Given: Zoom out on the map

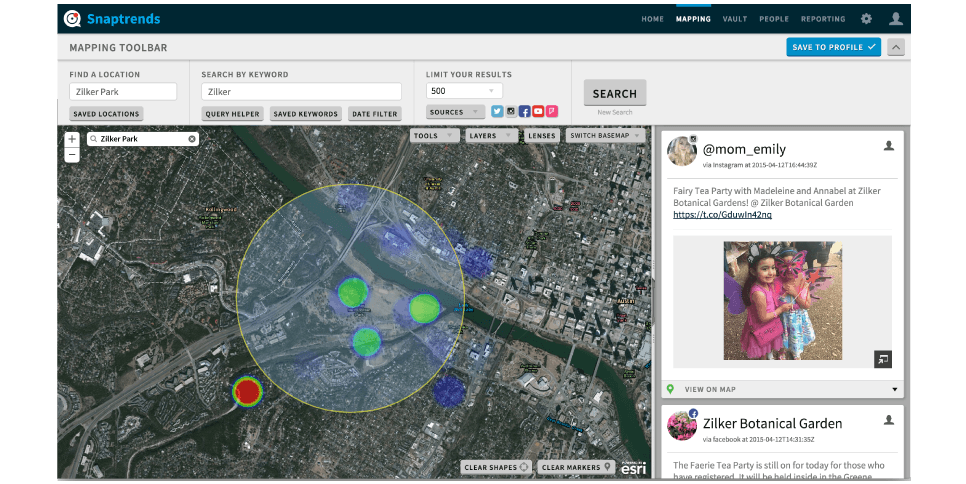Looking at the screenshot, I should [x=72, y=155].
